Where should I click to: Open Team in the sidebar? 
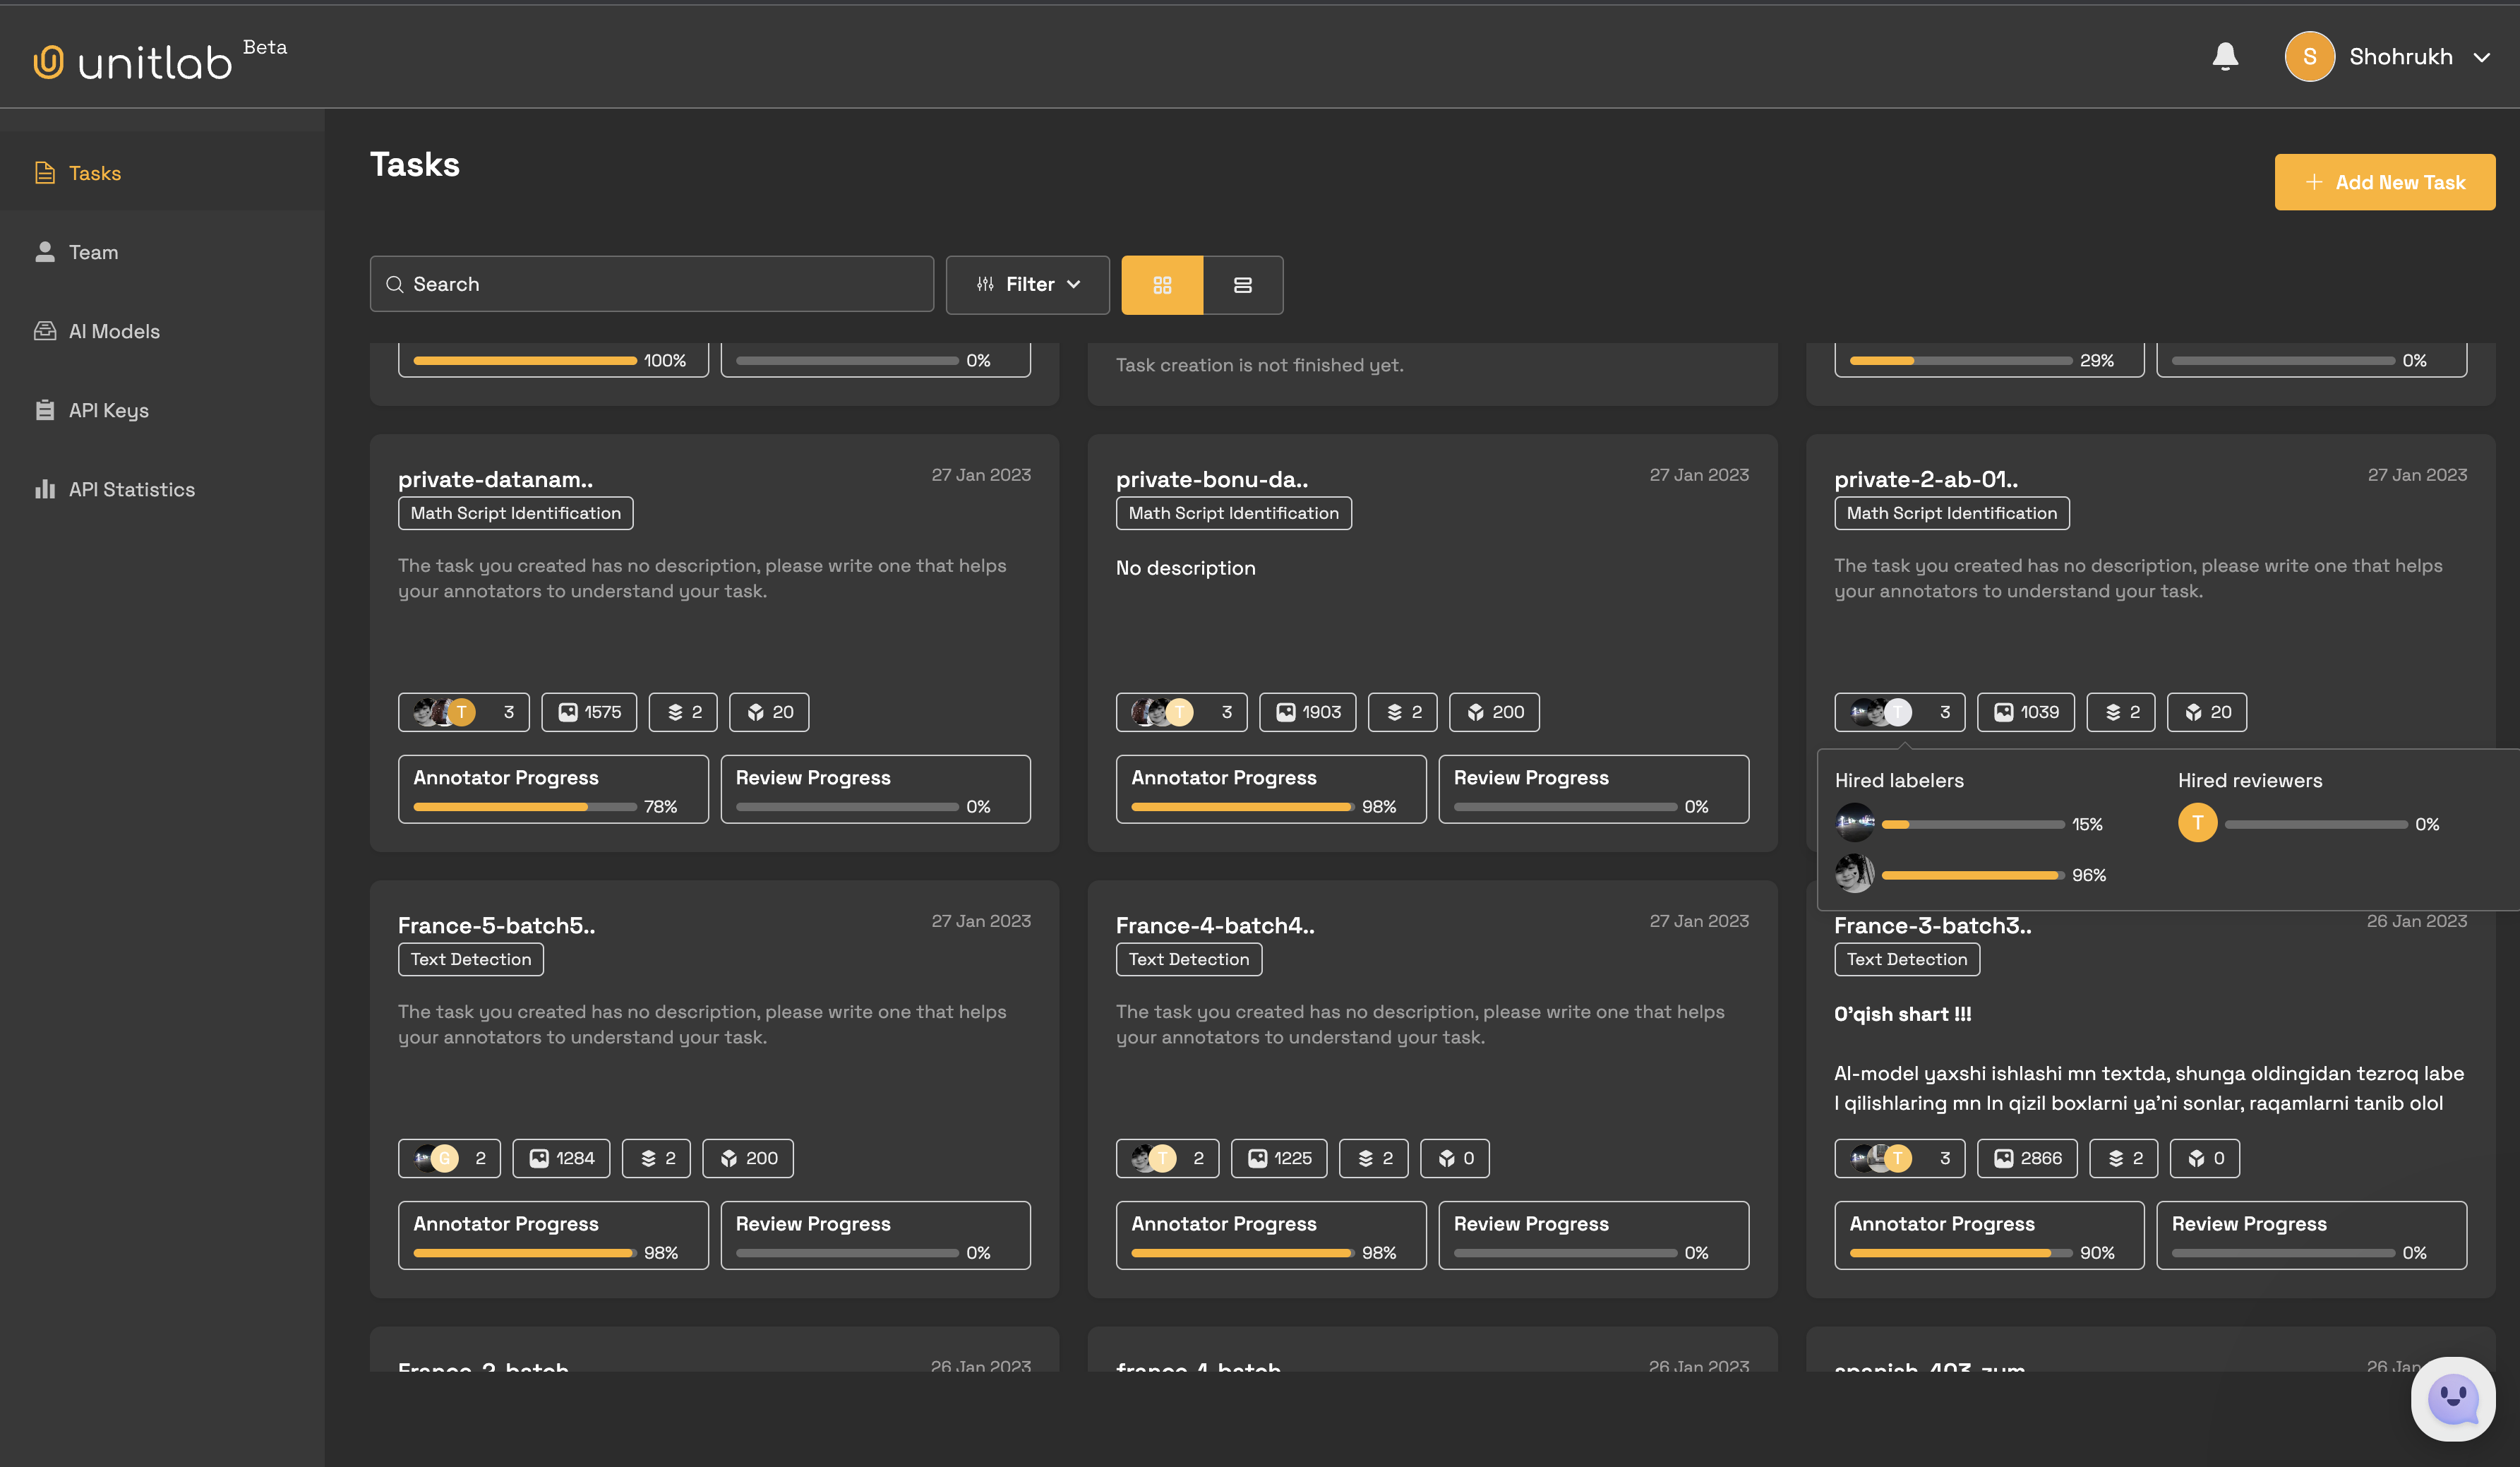162,252
